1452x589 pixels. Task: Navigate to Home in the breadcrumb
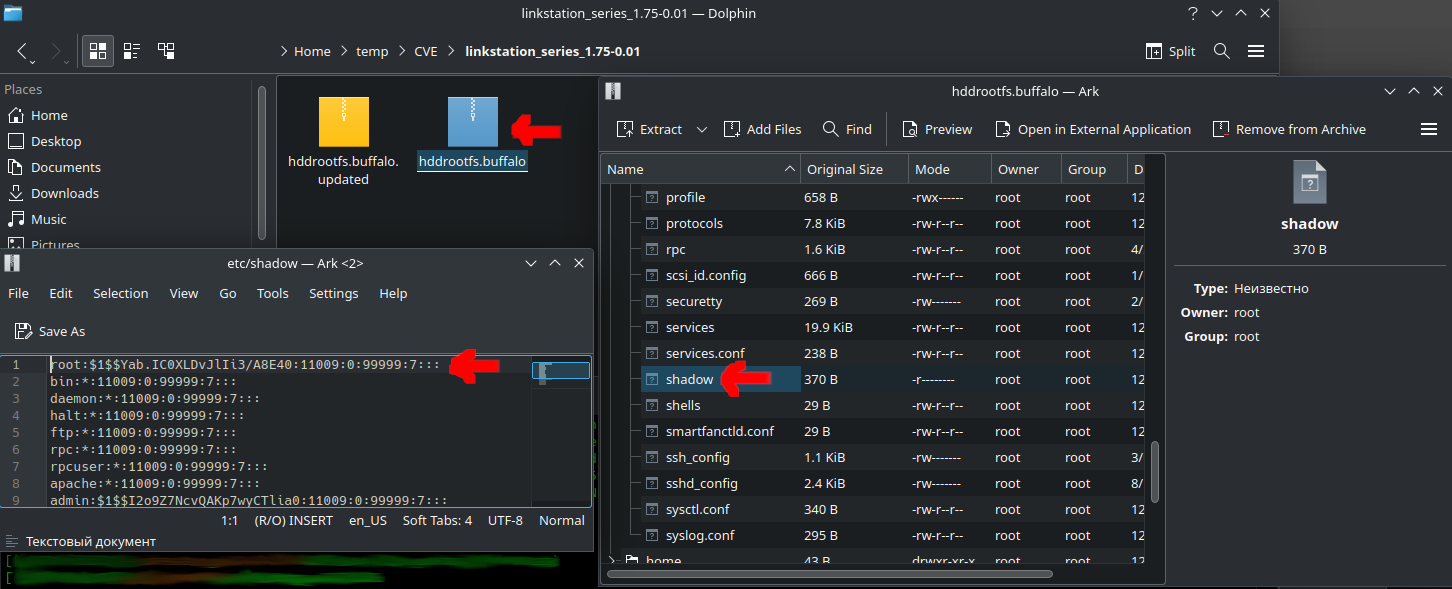point(312,51)
